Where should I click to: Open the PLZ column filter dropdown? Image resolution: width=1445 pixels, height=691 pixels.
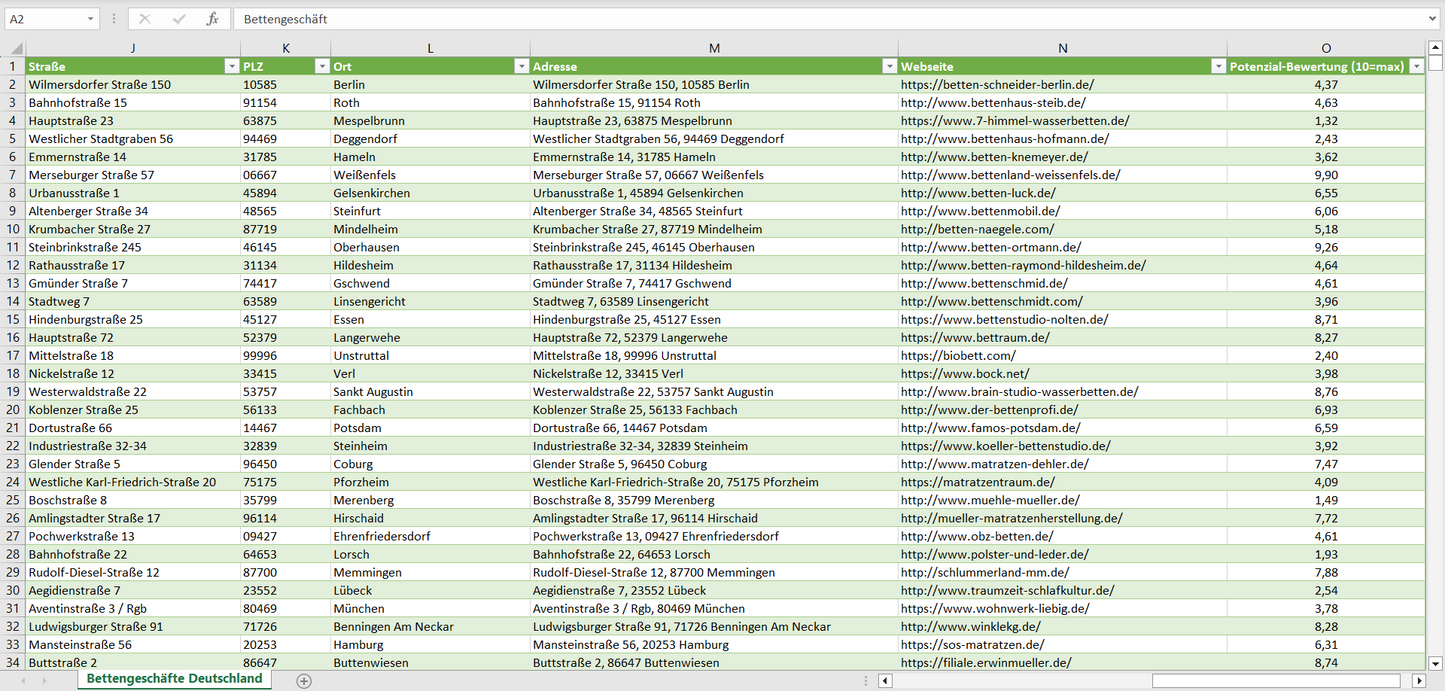point(321,66)
